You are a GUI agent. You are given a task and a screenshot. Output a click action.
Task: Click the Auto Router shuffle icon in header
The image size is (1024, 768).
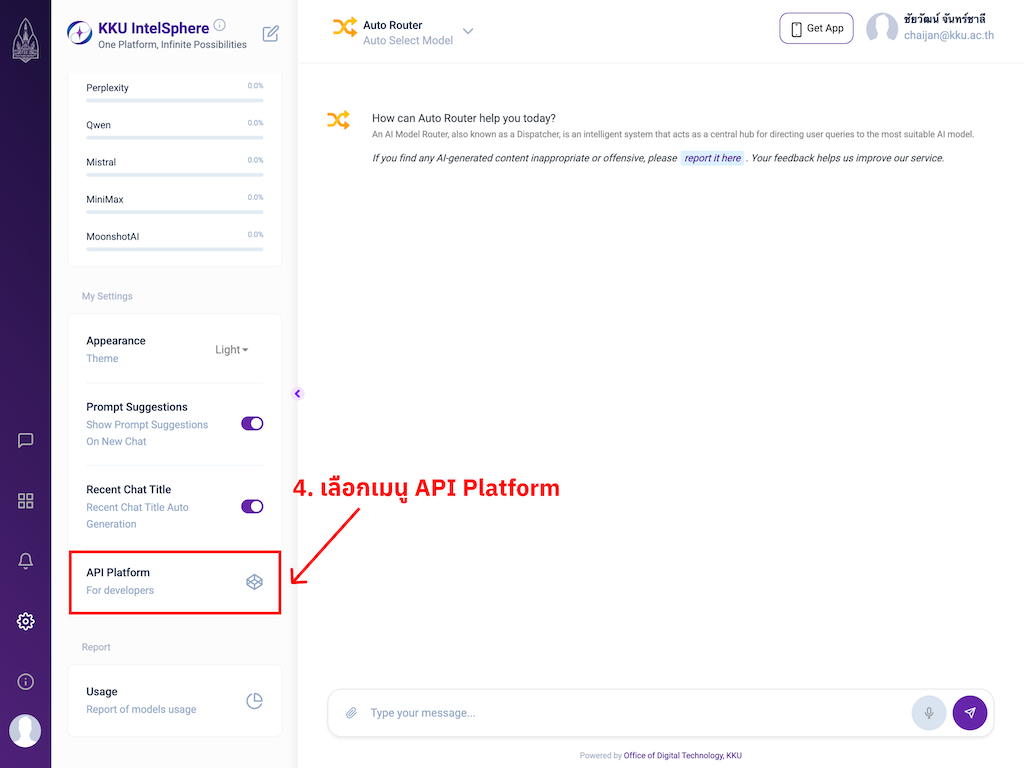[x=345, y=27]
